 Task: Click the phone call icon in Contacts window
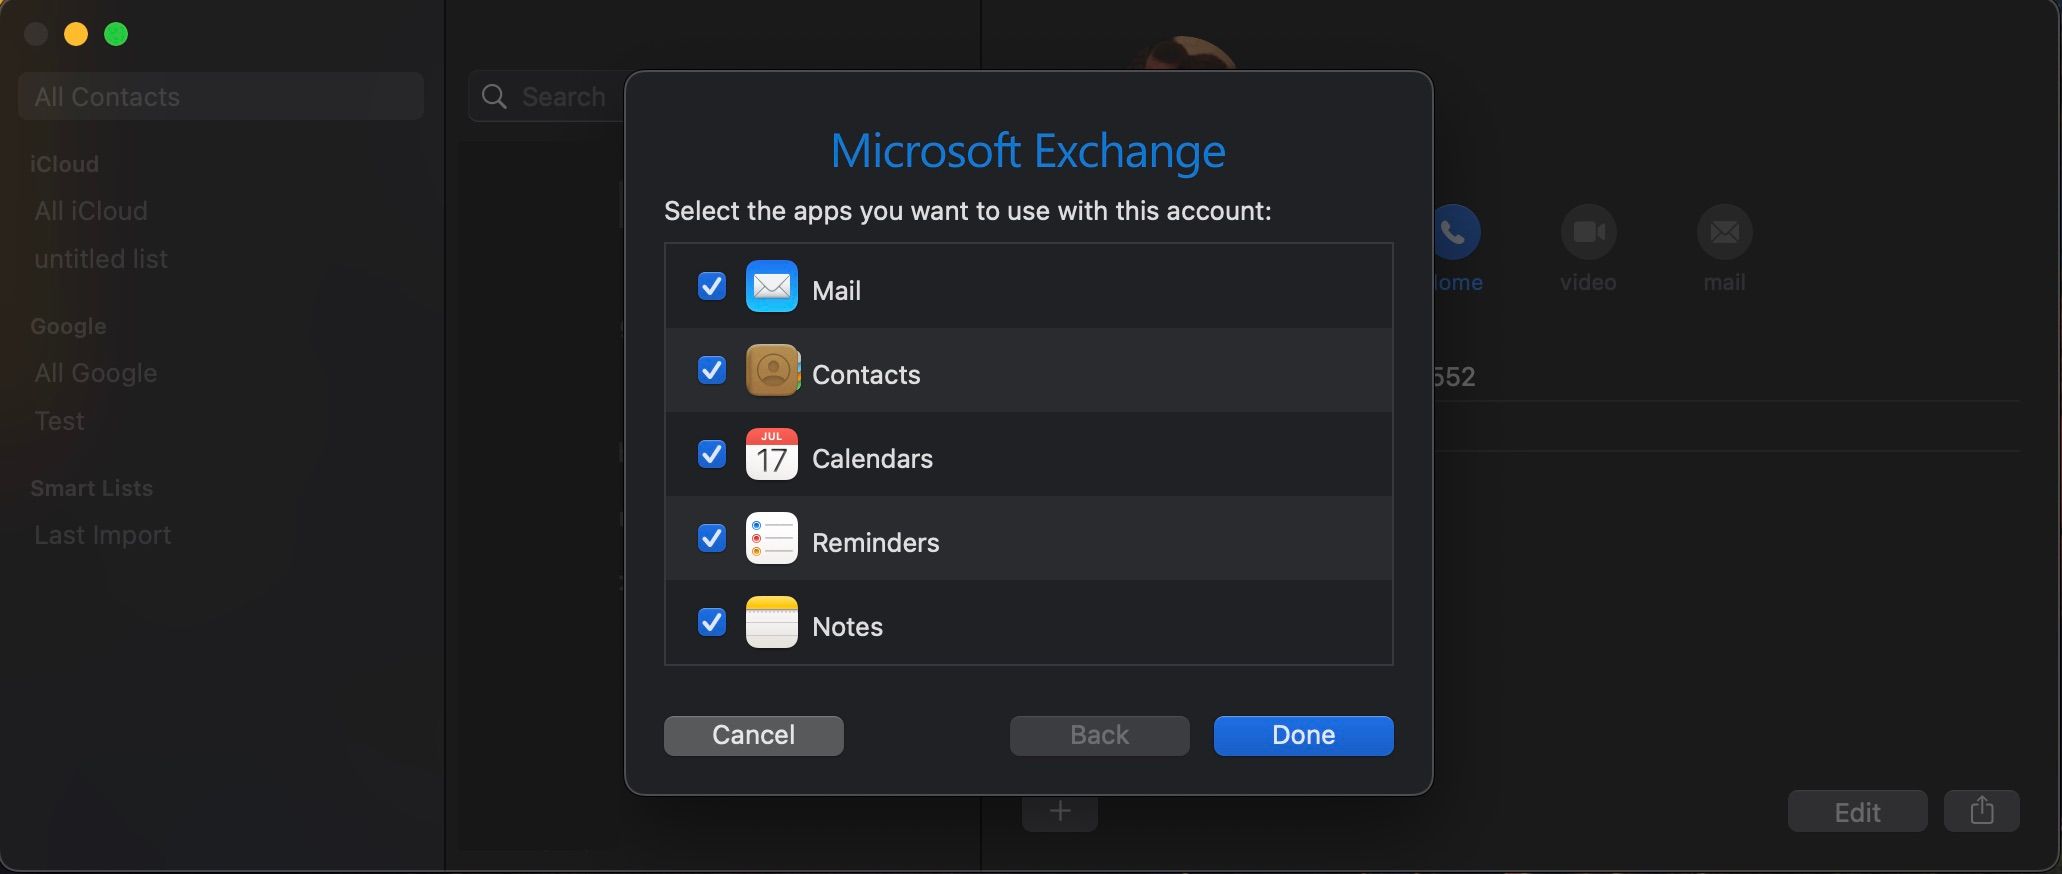pos(1454,232)
